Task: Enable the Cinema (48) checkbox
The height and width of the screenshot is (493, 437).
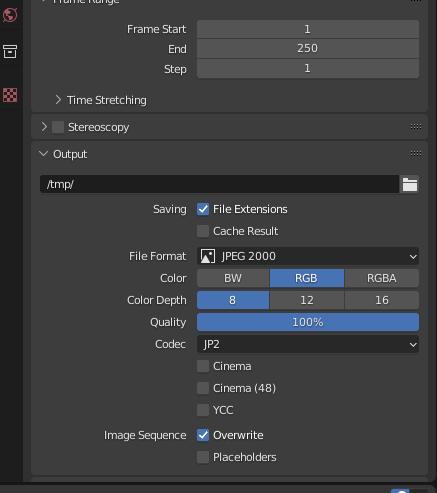Action: coord(203,388)
